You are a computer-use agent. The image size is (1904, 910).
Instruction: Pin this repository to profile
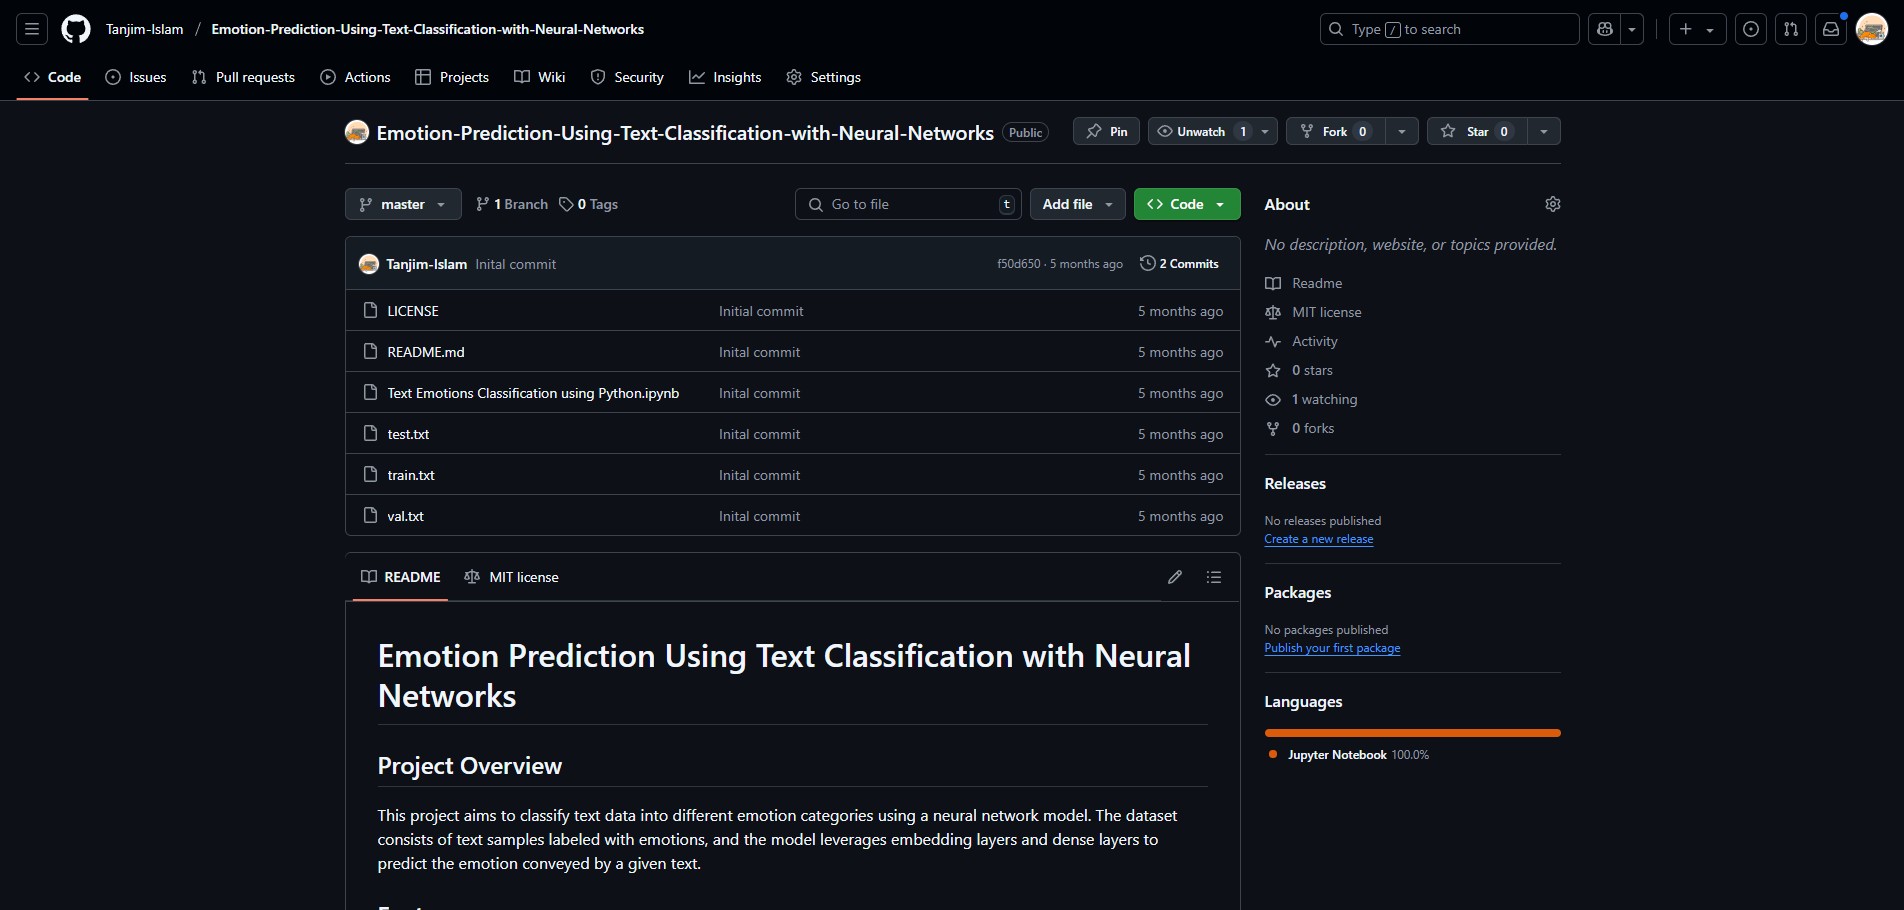pyautogui.click(x=1106, y=132)
